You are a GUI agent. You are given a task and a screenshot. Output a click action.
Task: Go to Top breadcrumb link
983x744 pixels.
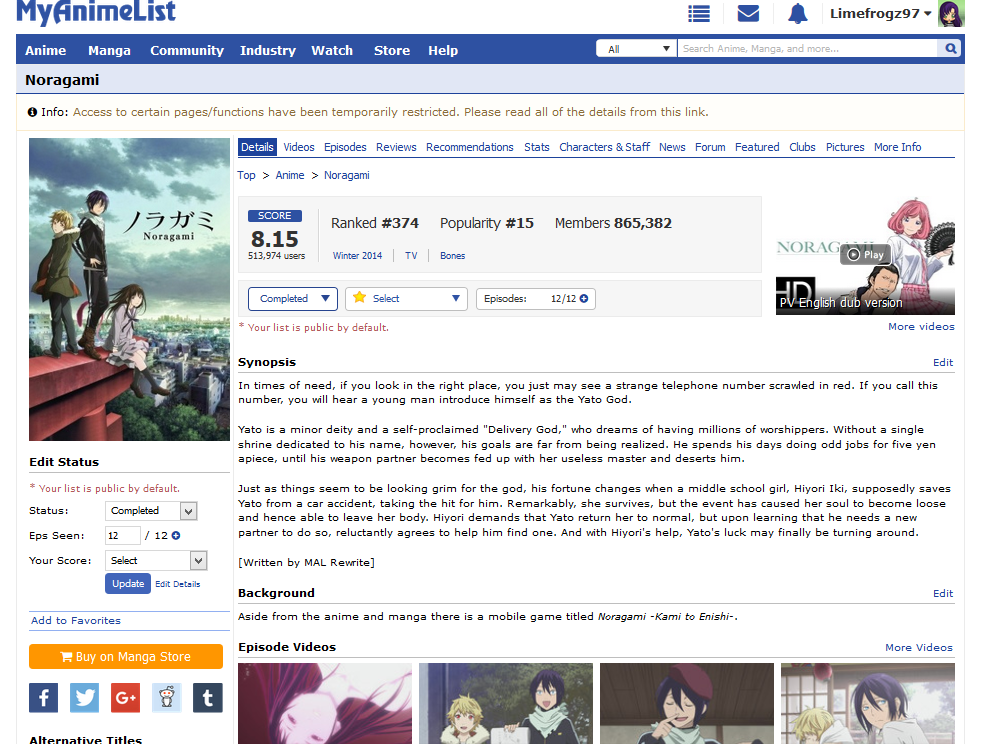[246, 176]
